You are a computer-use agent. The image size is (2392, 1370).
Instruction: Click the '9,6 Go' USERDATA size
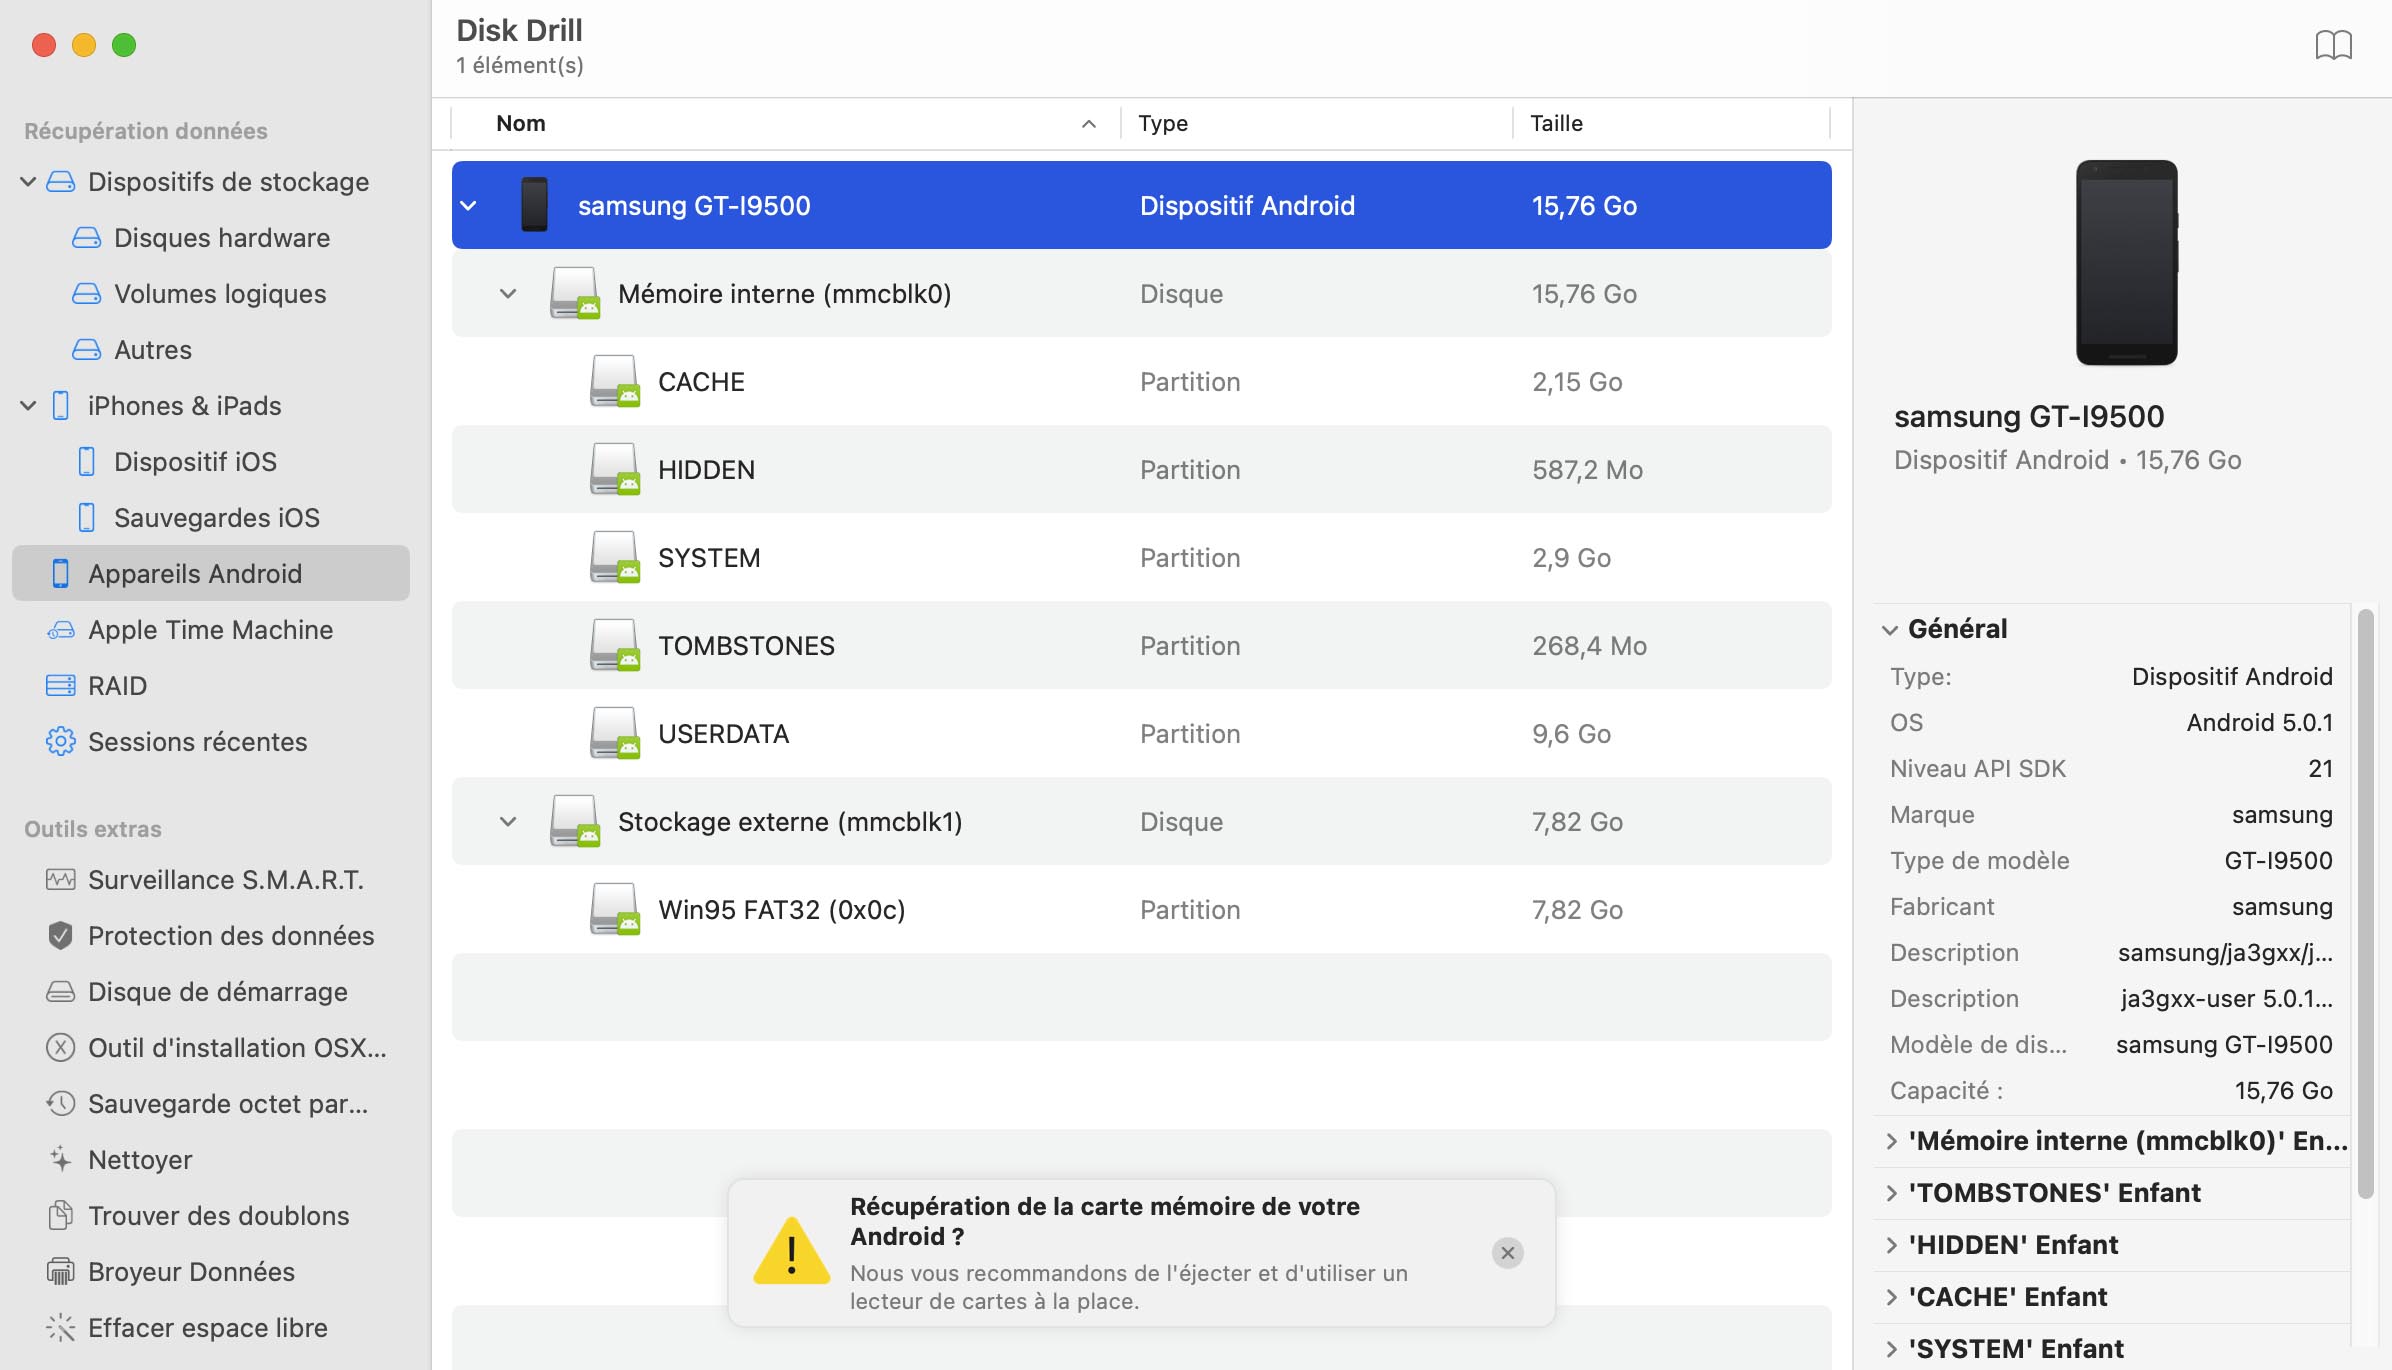[1571, 734]
